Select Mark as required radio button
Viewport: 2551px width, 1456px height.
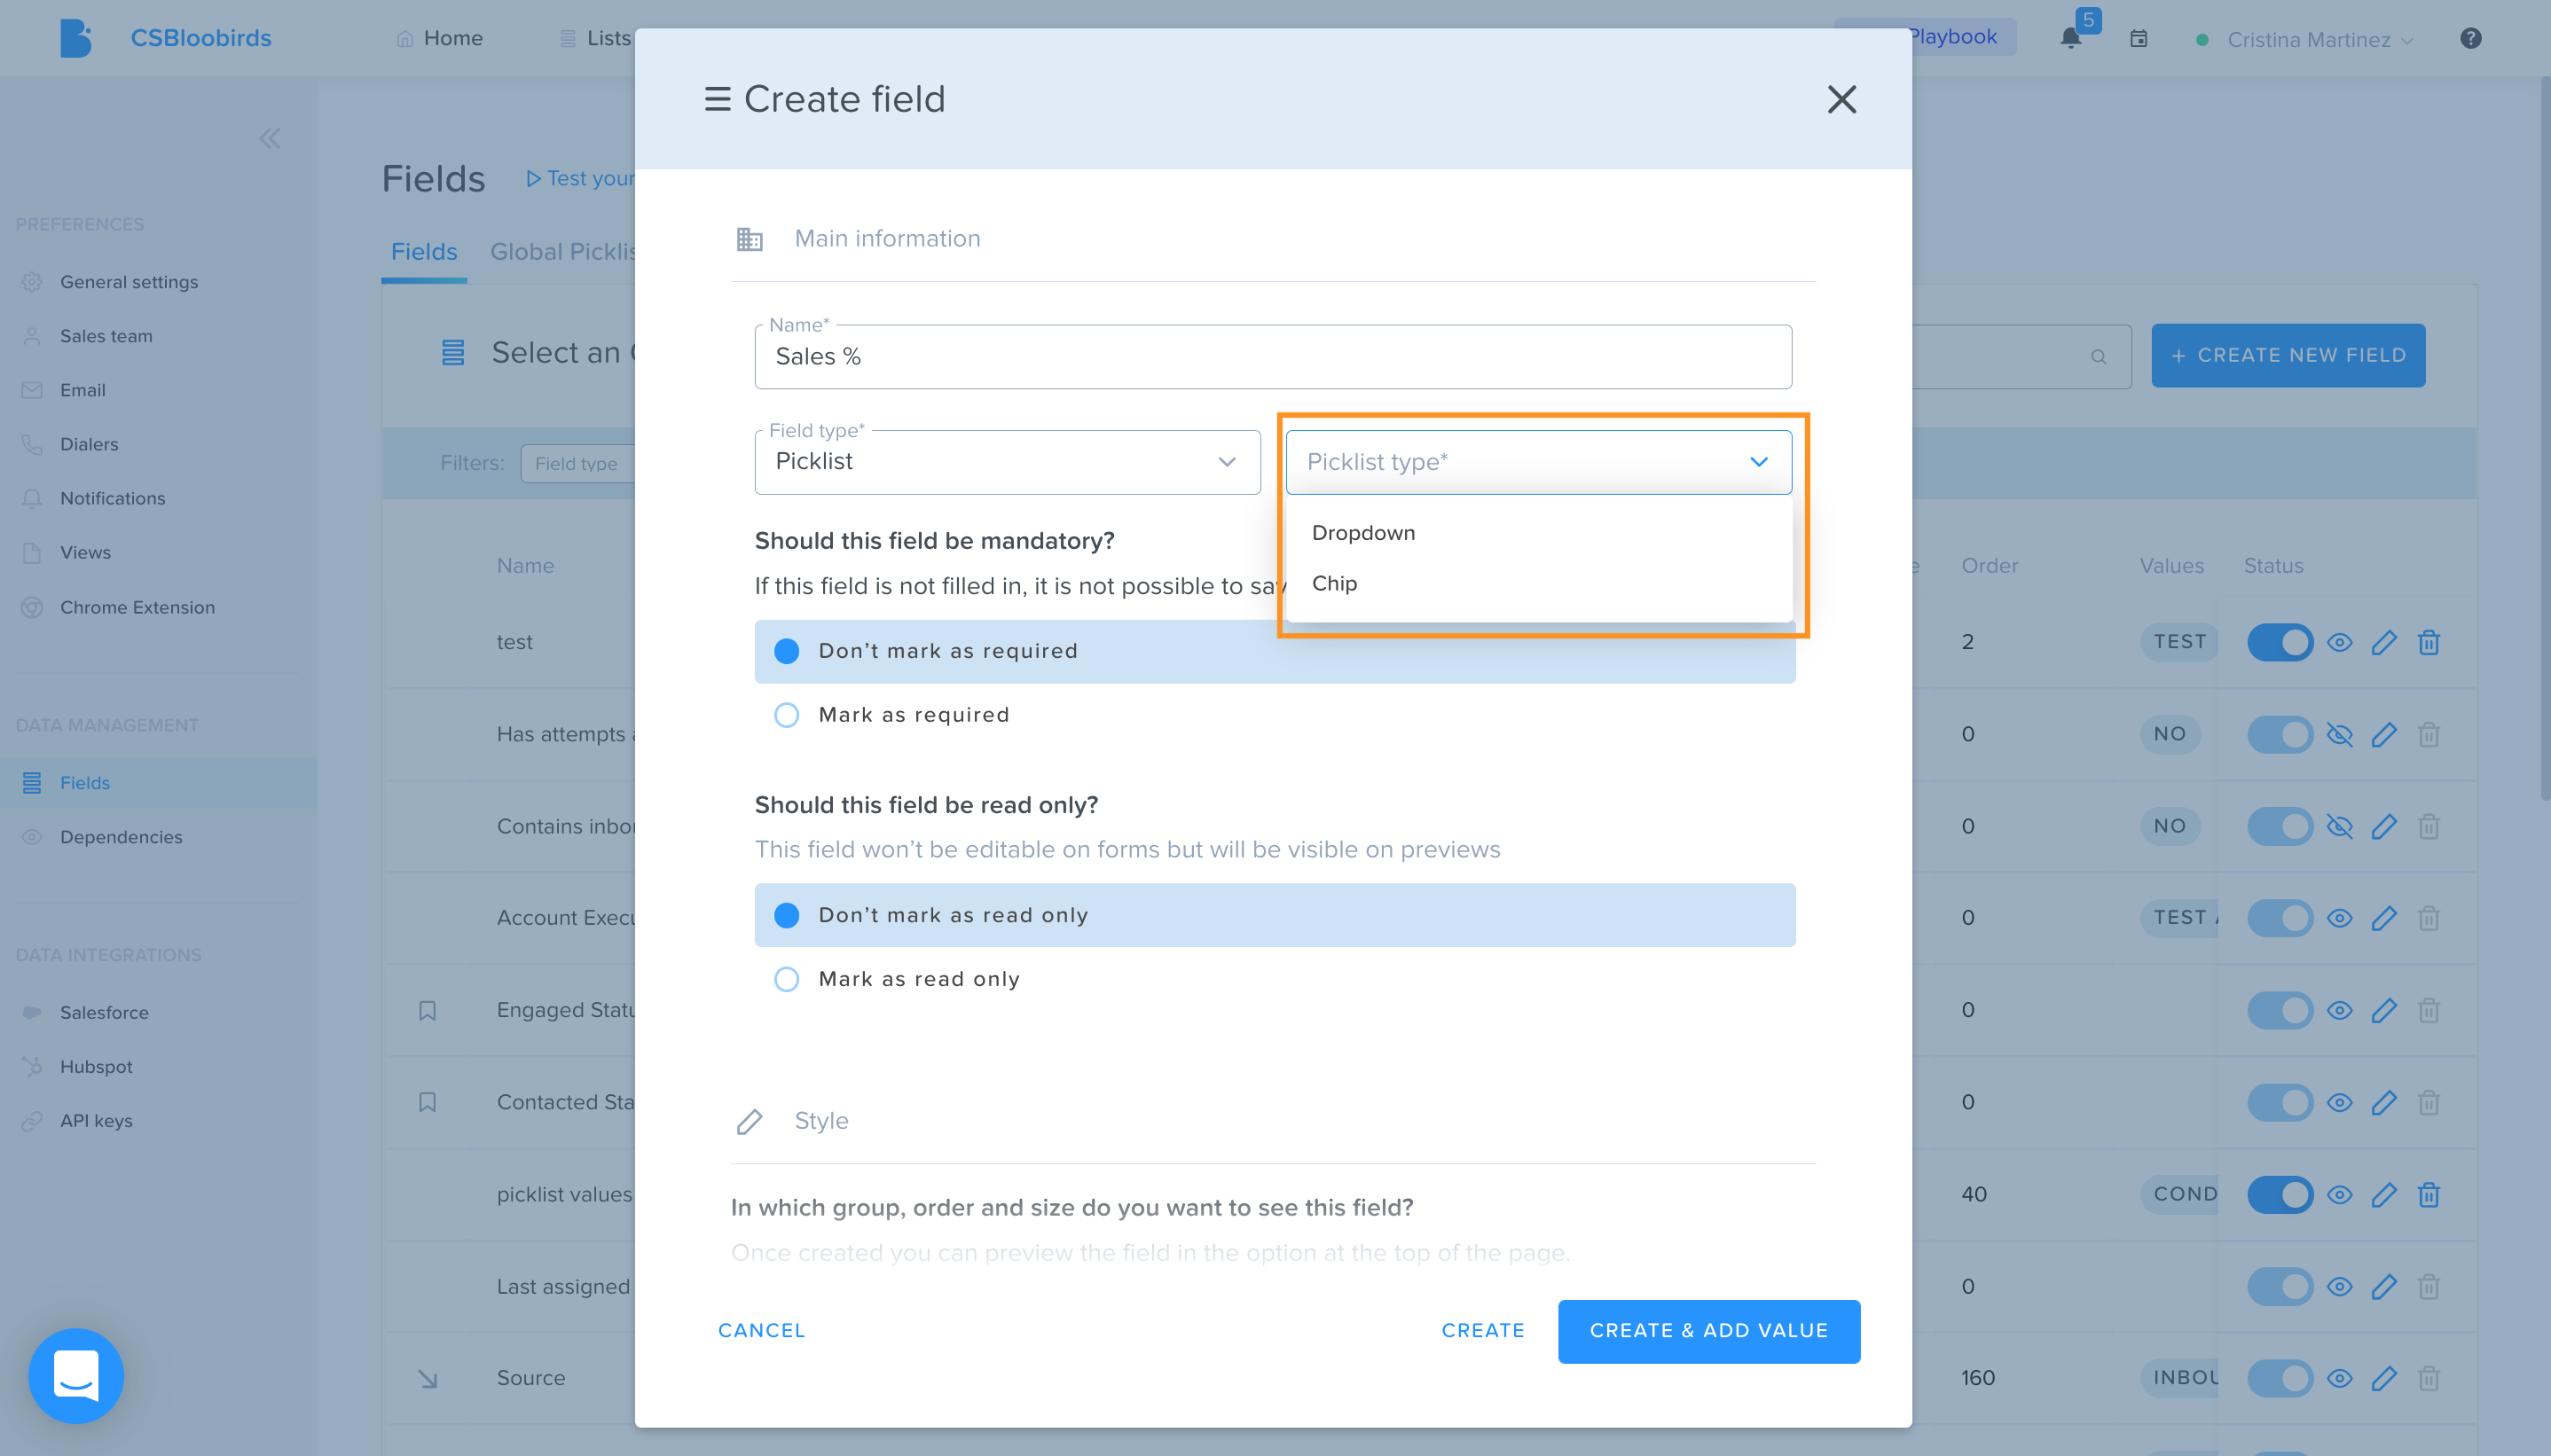(787, 715)
